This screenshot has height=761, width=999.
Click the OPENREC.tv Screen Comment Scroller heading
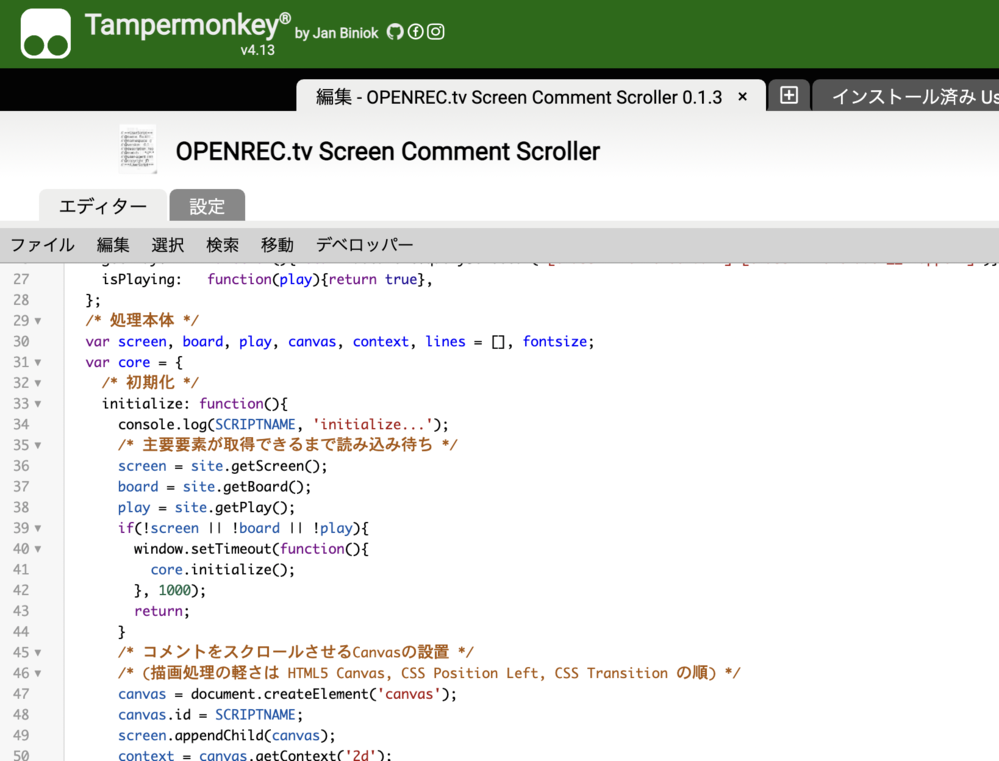coord(387,152)
